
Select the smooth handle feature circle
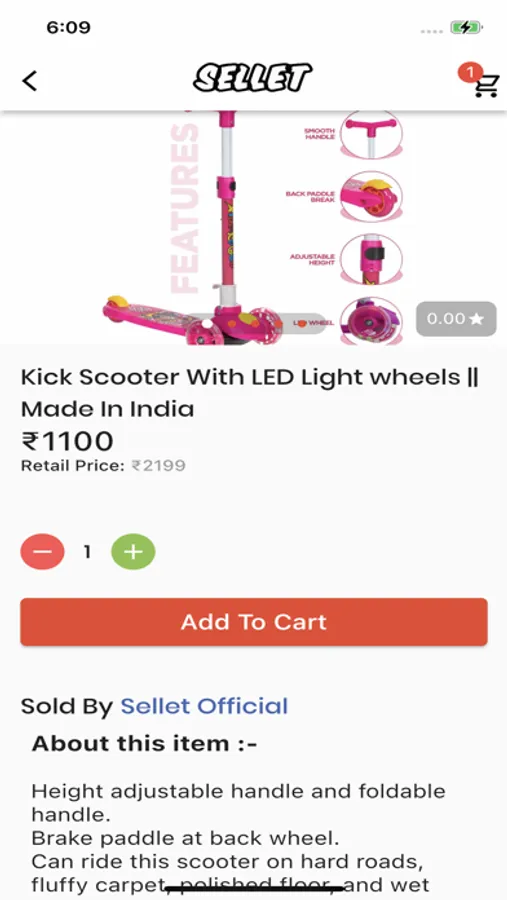(x=371, y=134)
